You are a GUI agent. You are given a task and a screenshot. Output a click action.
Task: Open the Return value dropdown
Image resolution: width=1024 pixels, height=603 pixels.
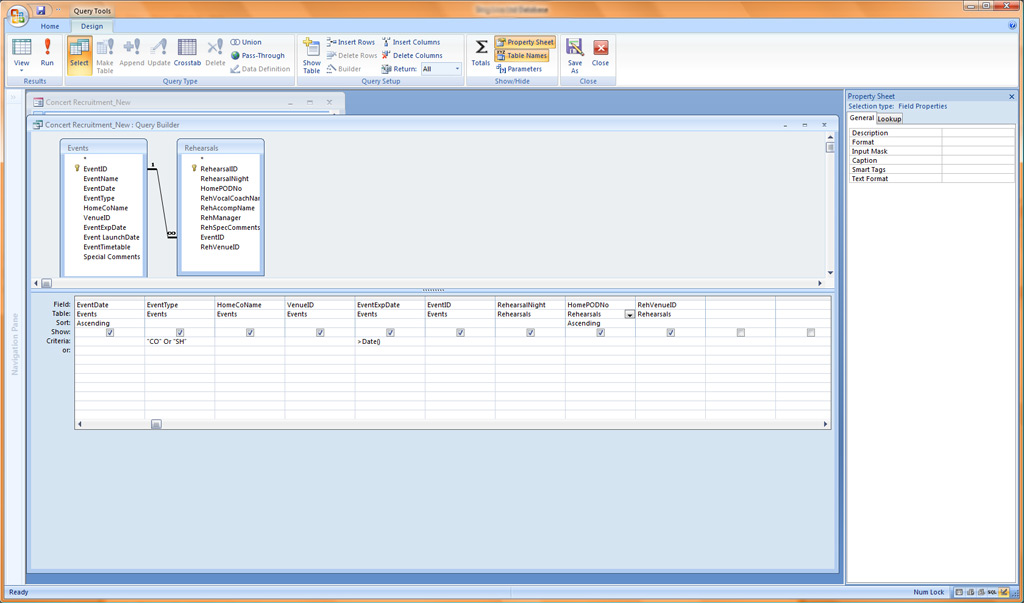point(457,69)
